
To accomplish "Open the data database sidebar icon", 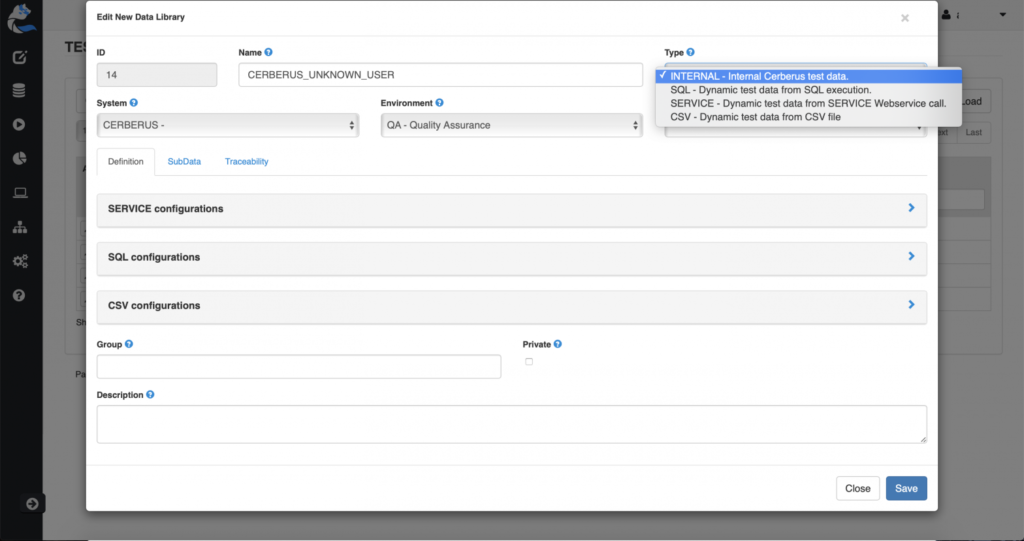I will [19, 91].
